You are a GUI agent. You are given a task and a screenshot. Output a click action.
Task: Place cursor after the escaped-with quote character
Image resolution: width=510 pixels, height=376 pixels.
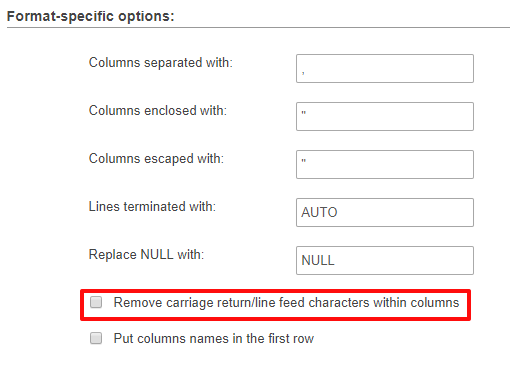[x=307, y=161]
